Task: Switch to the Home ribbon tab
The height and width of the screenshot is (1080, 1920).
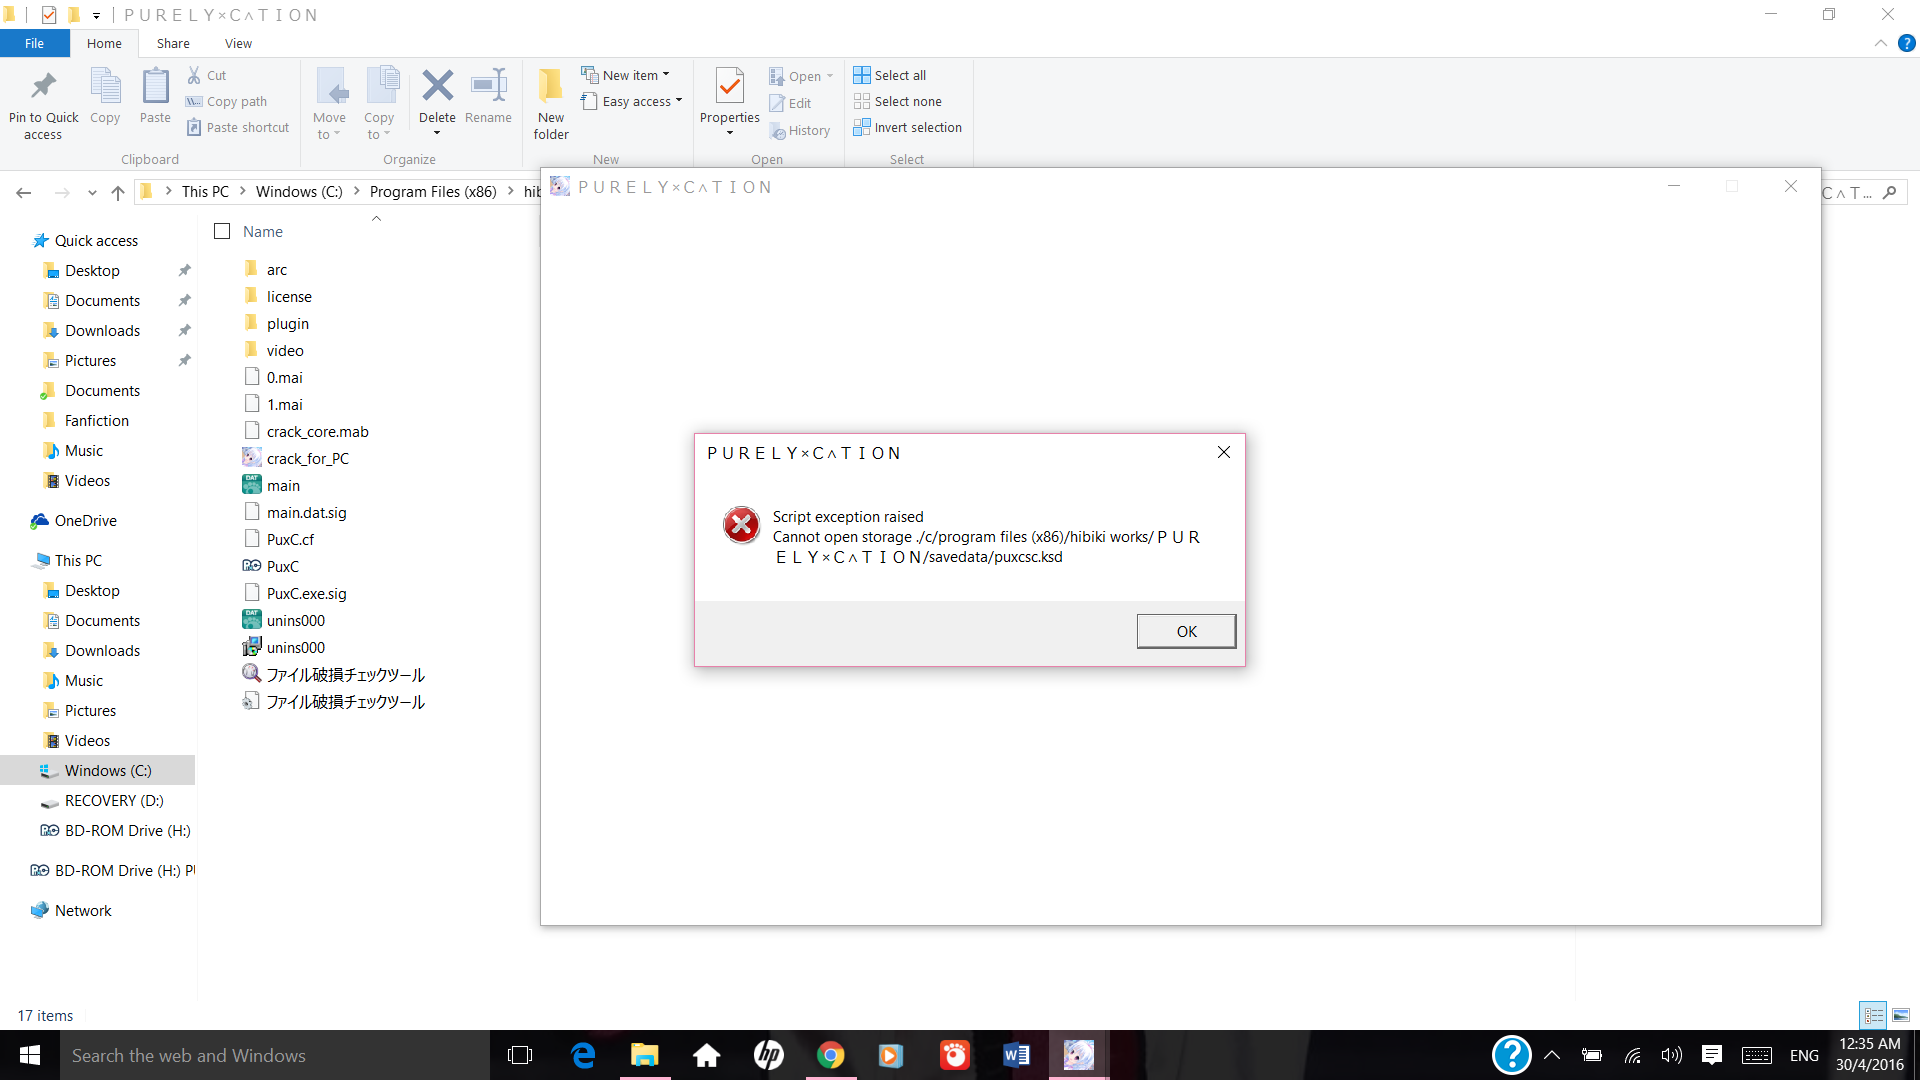Action: coord(104,43)
